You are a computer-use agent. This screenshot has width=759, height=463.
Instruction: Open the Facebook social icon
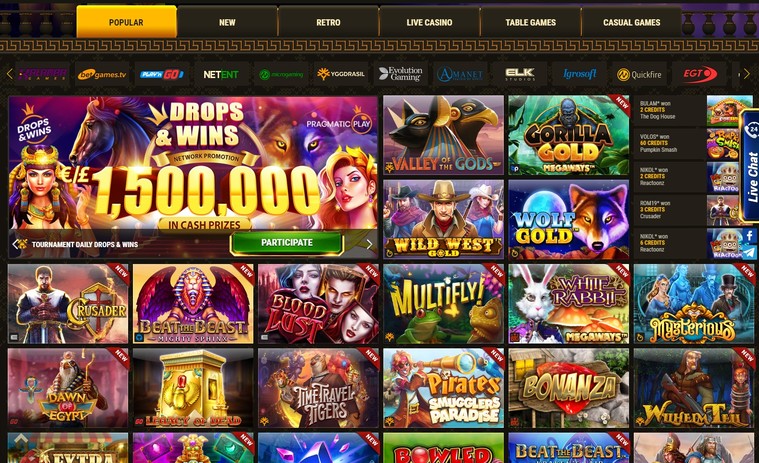click(750, 236)
